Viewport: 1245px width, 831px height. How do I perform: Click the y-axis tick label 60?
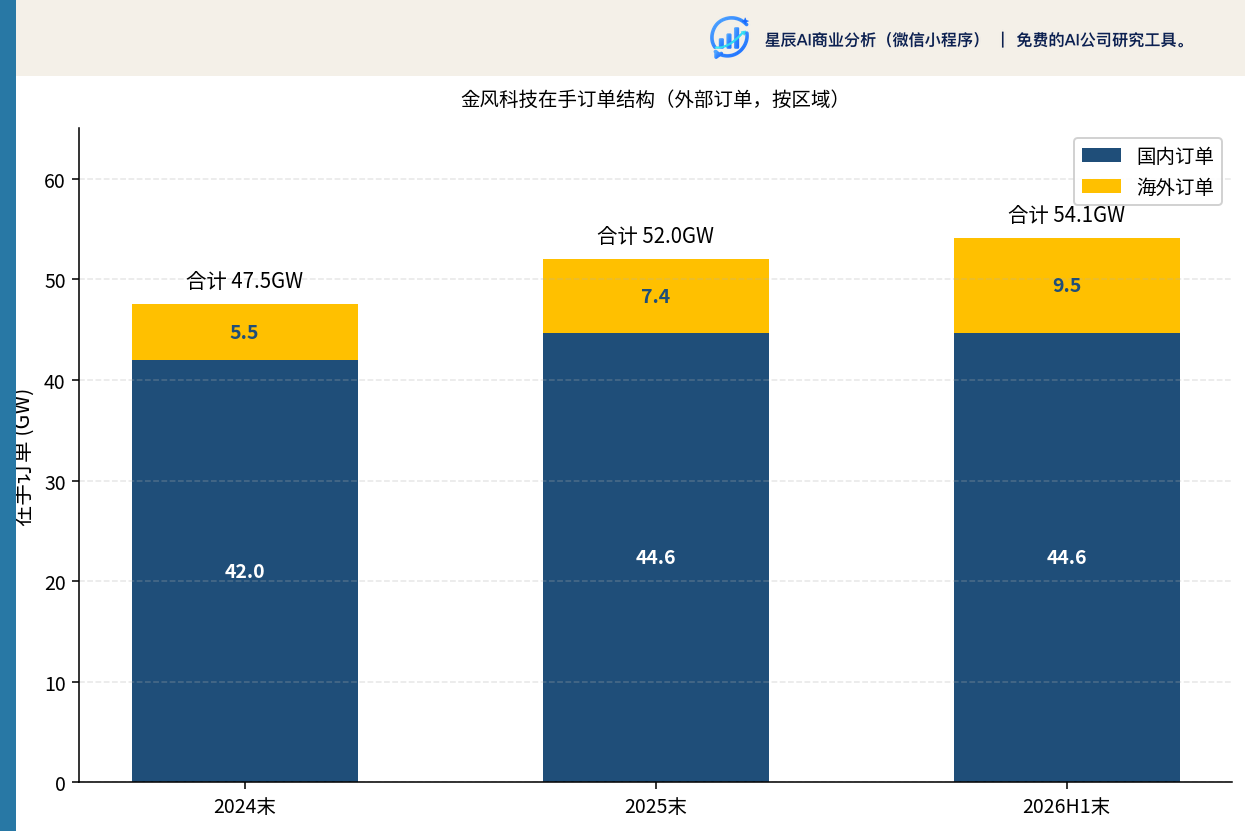[54, 180]
